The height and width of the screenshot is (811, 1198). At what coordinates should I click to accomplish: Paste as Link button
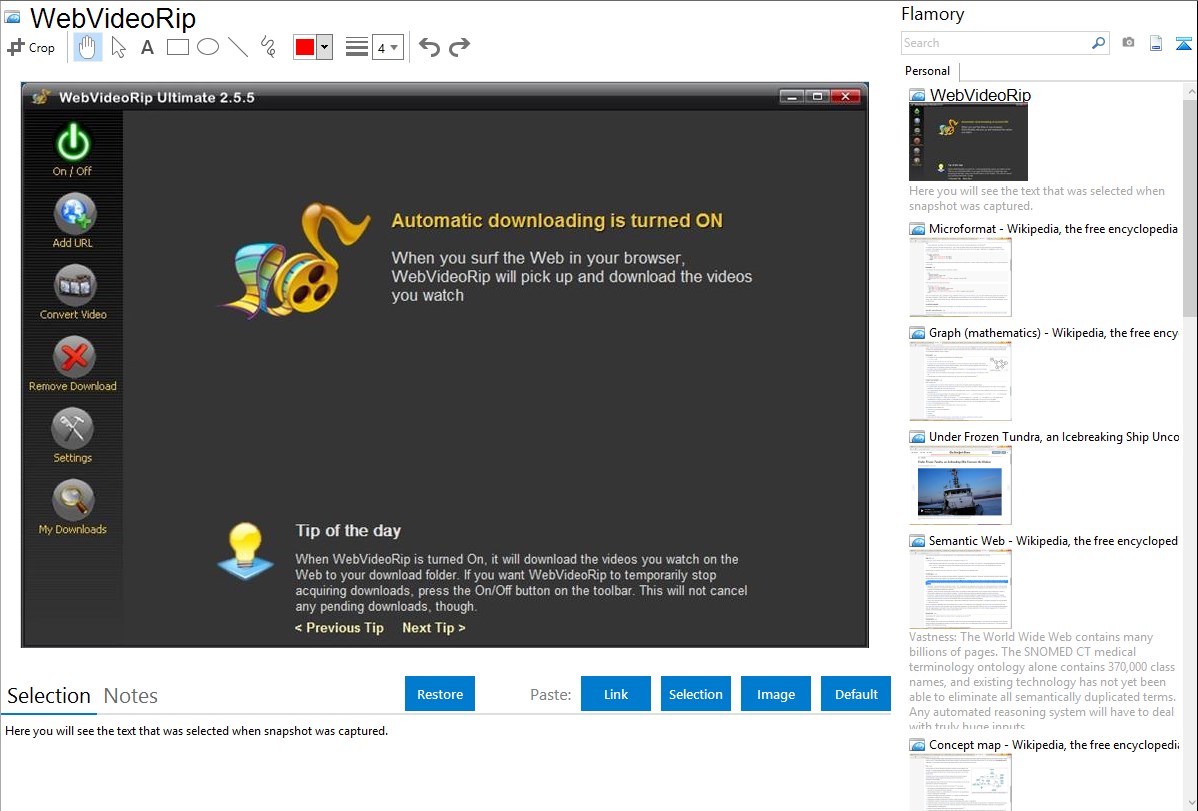[x=616, y=694]
